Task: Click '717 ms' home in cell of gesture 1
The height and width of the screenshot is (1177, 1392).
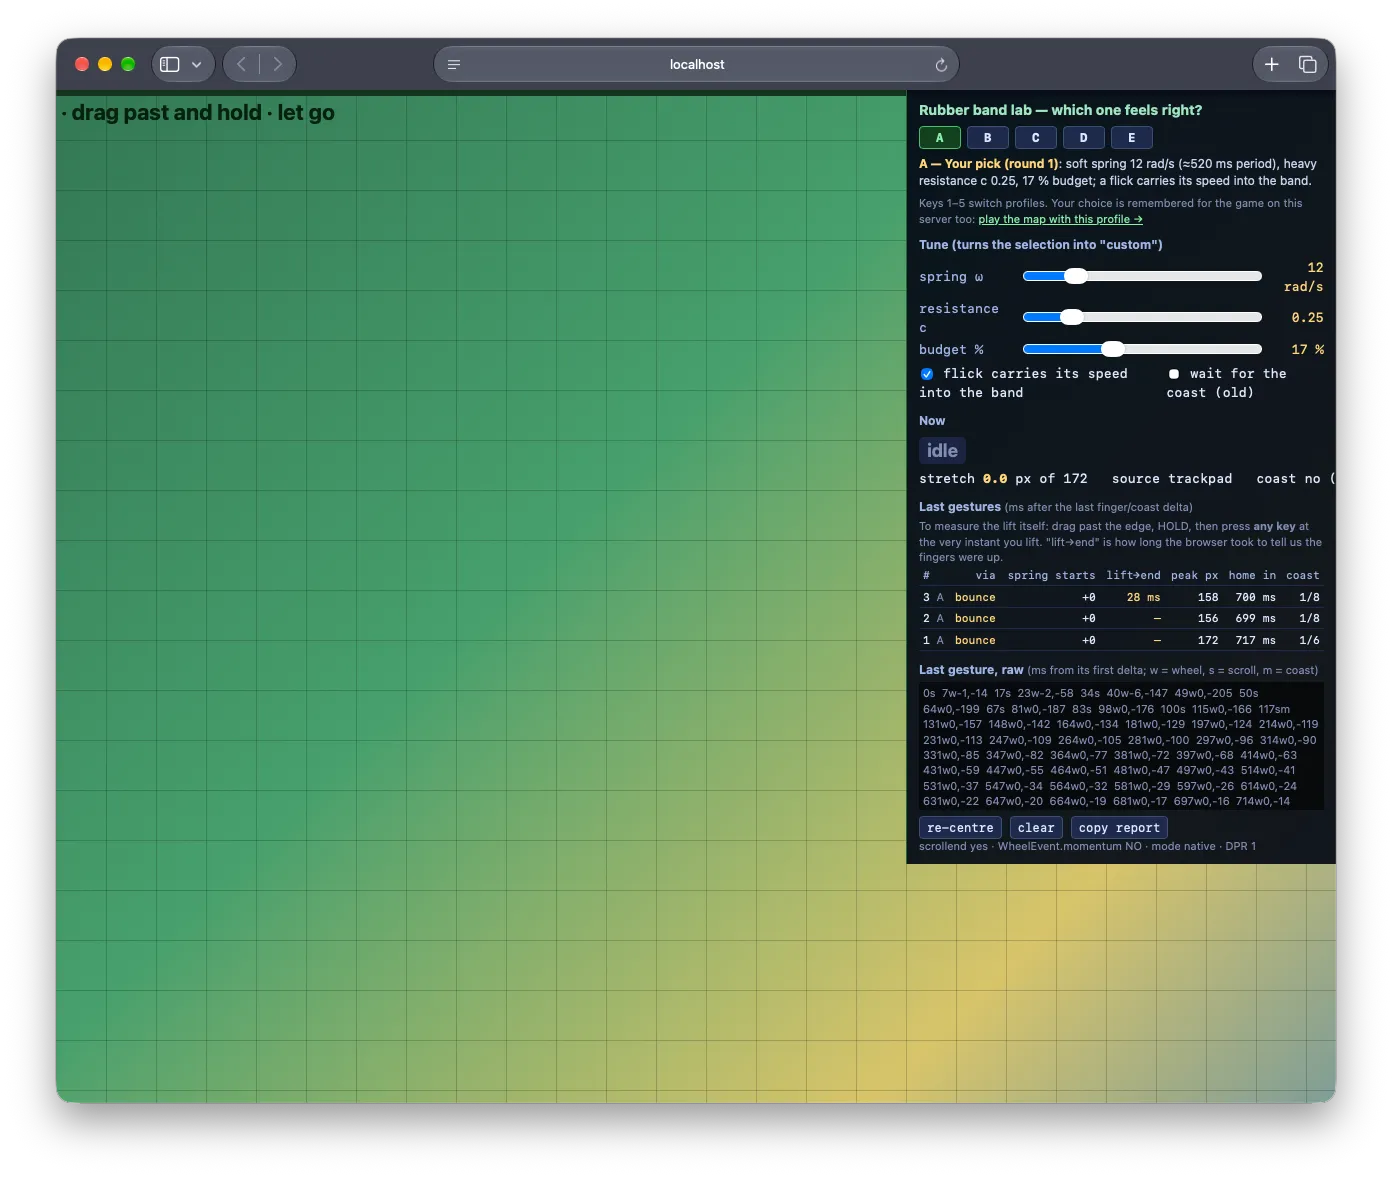Action: [x=1255, y=640]
